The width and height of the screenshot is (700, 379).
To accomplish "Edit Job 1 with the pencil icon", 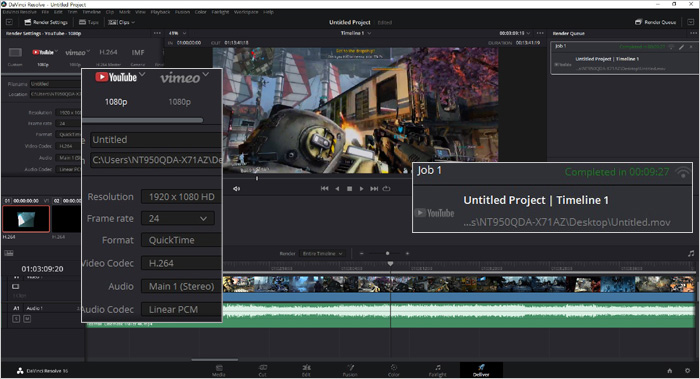I will click(682, 46).
